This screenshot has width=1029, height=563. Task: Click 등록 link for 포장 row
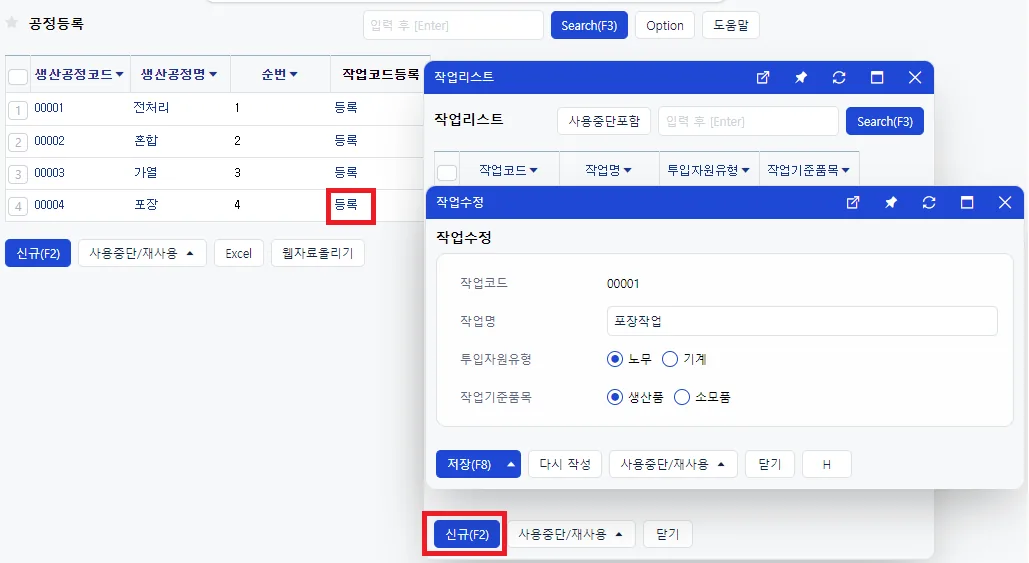pyautogui.click(x=346, y=204)
